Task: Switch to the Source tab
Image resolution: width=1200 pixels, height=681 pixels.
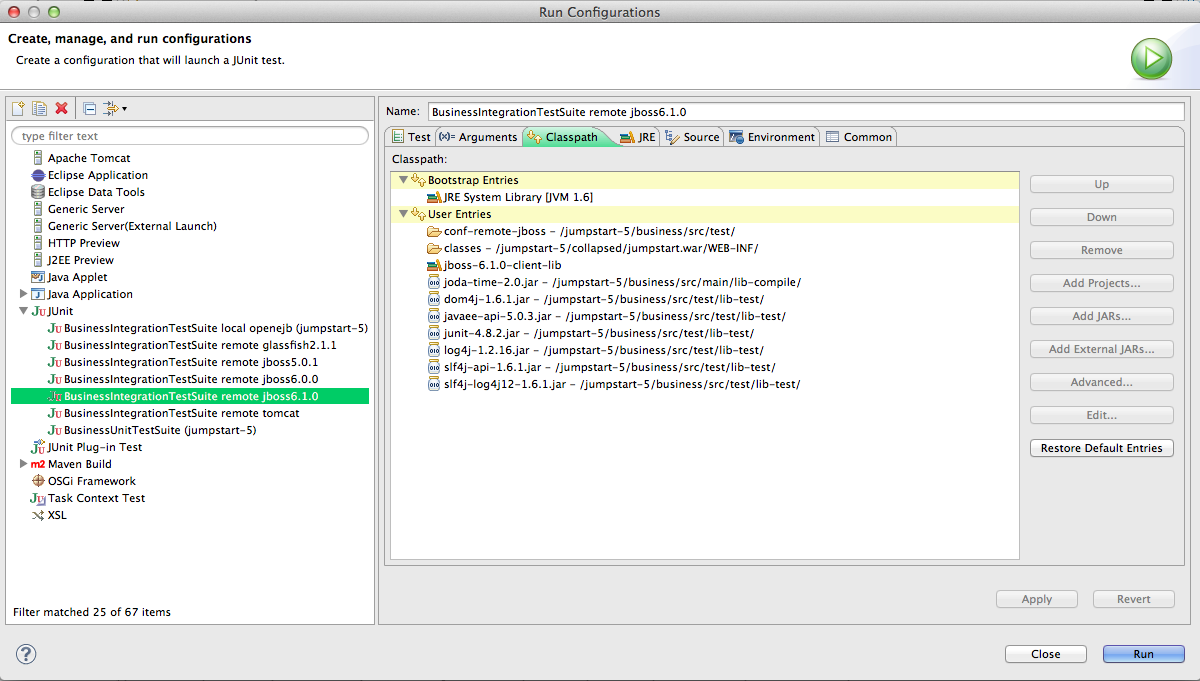Action: point(693,137)
